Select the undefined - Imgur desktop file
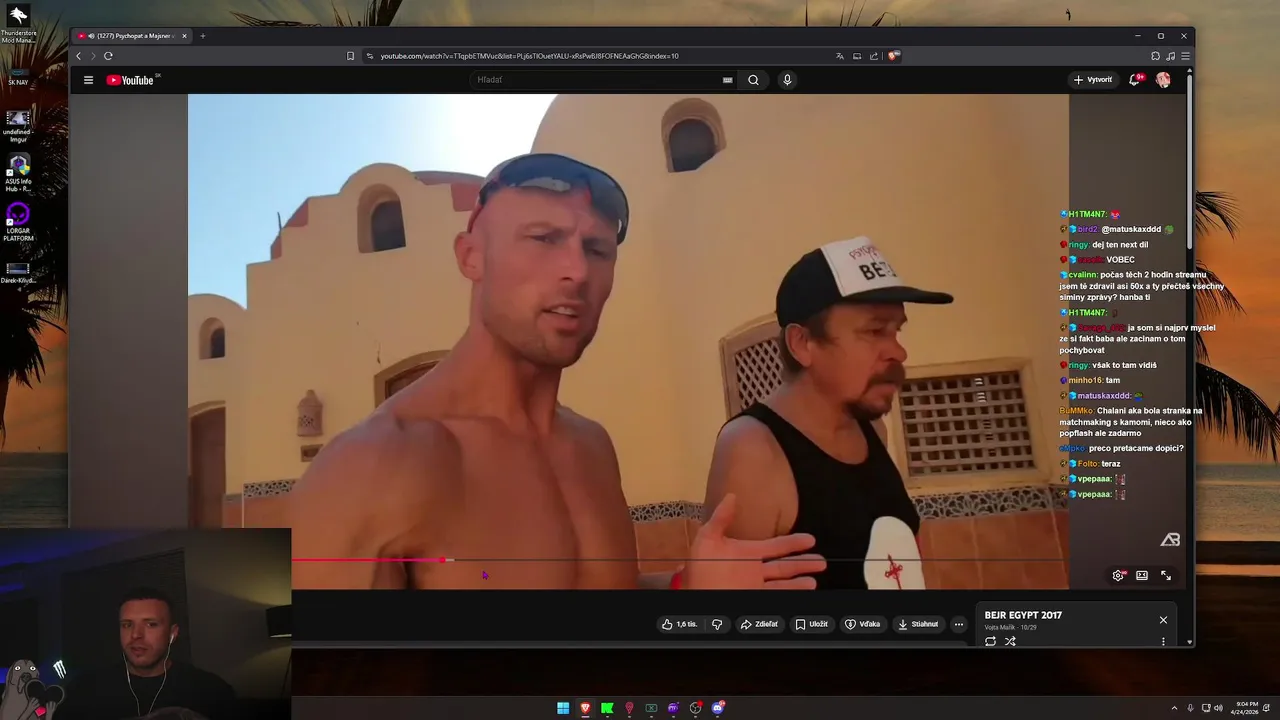The image size is (1280, 720). [x=18, y=124]
